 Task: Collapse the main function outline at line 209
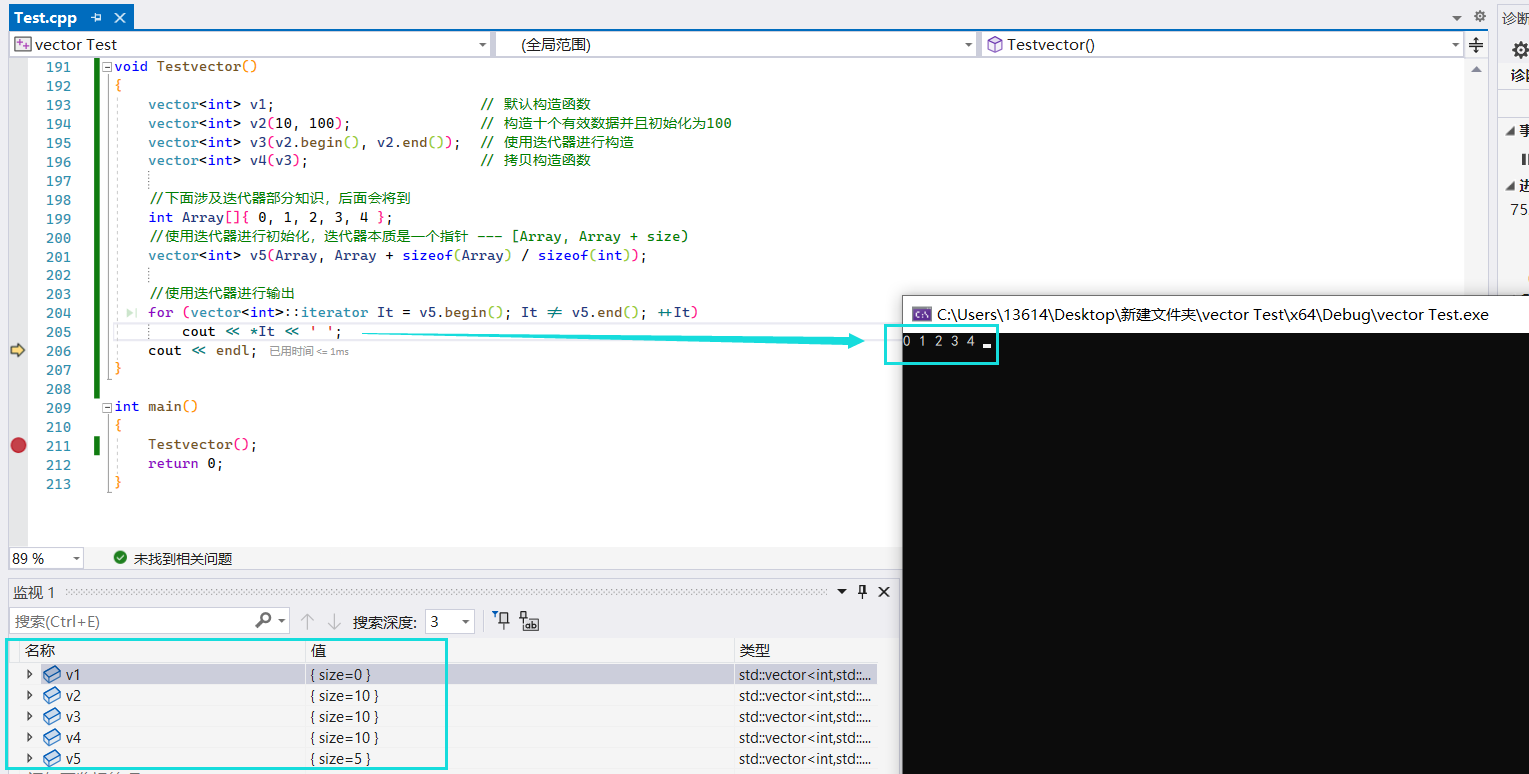pyautogui.click(x=107, y=407)
